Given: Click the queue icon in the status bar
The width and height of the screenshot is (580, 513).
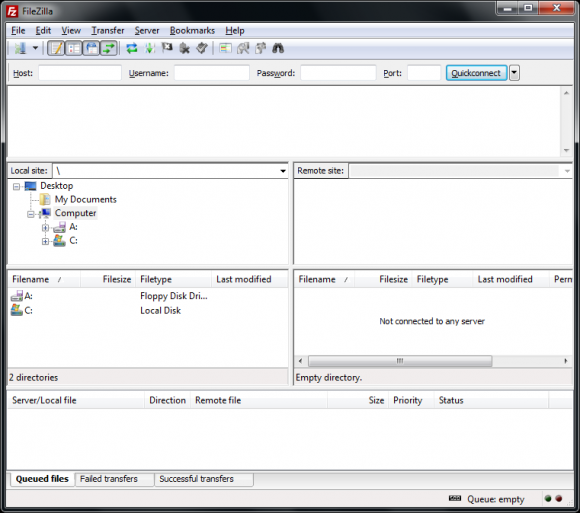Looking at the screenshot, I should click(455, 499).
